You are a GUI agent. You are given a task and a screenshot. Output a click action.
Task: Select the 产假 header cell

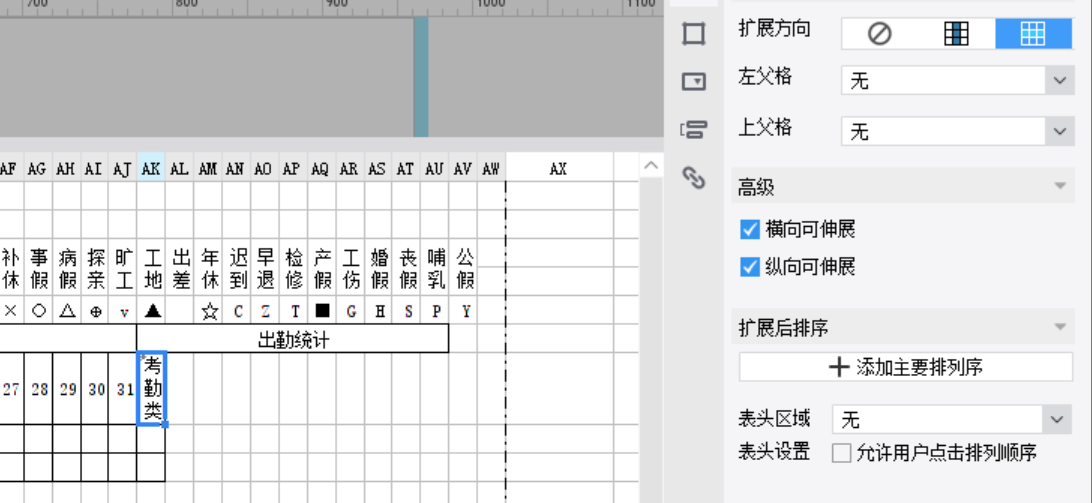(x=321, y=269)
